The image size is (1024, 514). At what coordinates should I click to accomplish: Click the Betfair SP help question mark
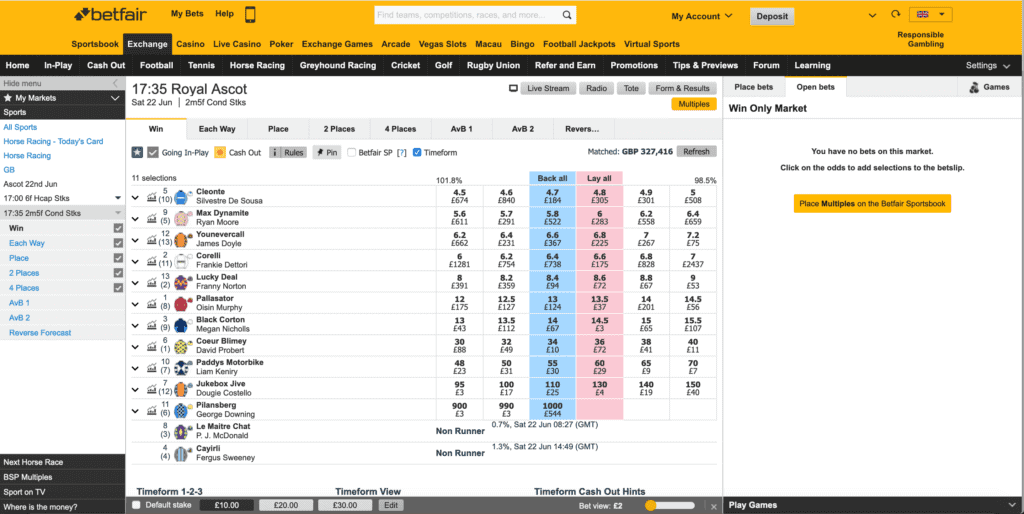point(402,153)
